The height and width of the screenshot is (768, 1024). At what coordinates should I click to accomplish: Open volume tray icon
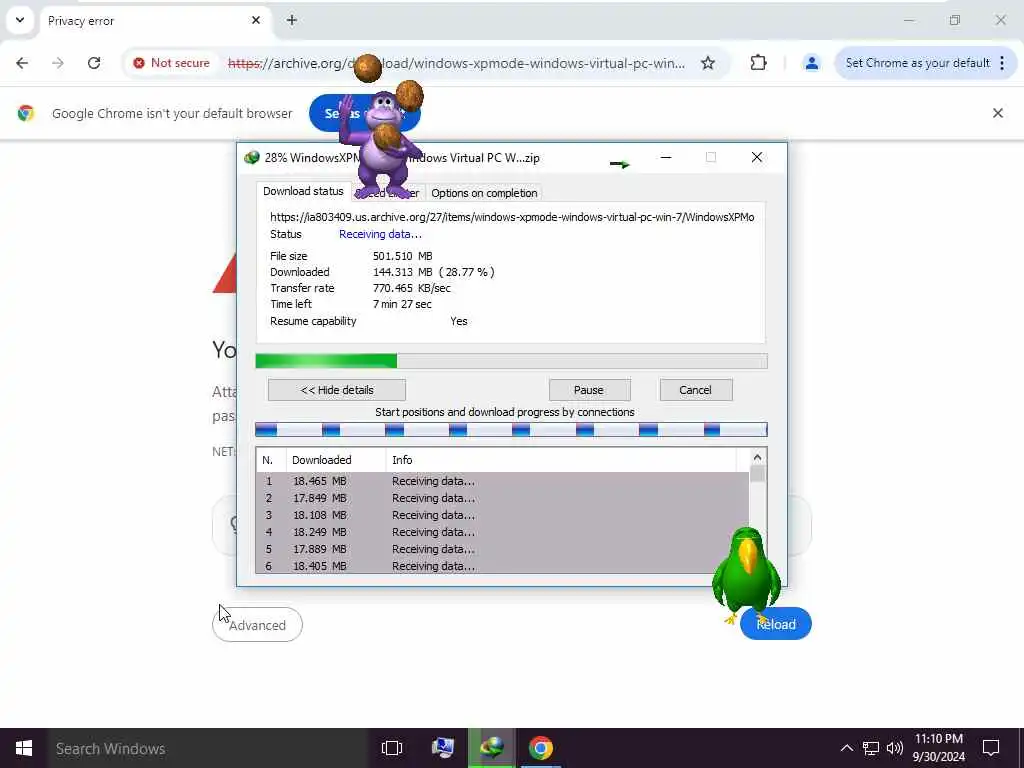pyautogui.click(x=895, y=748)
